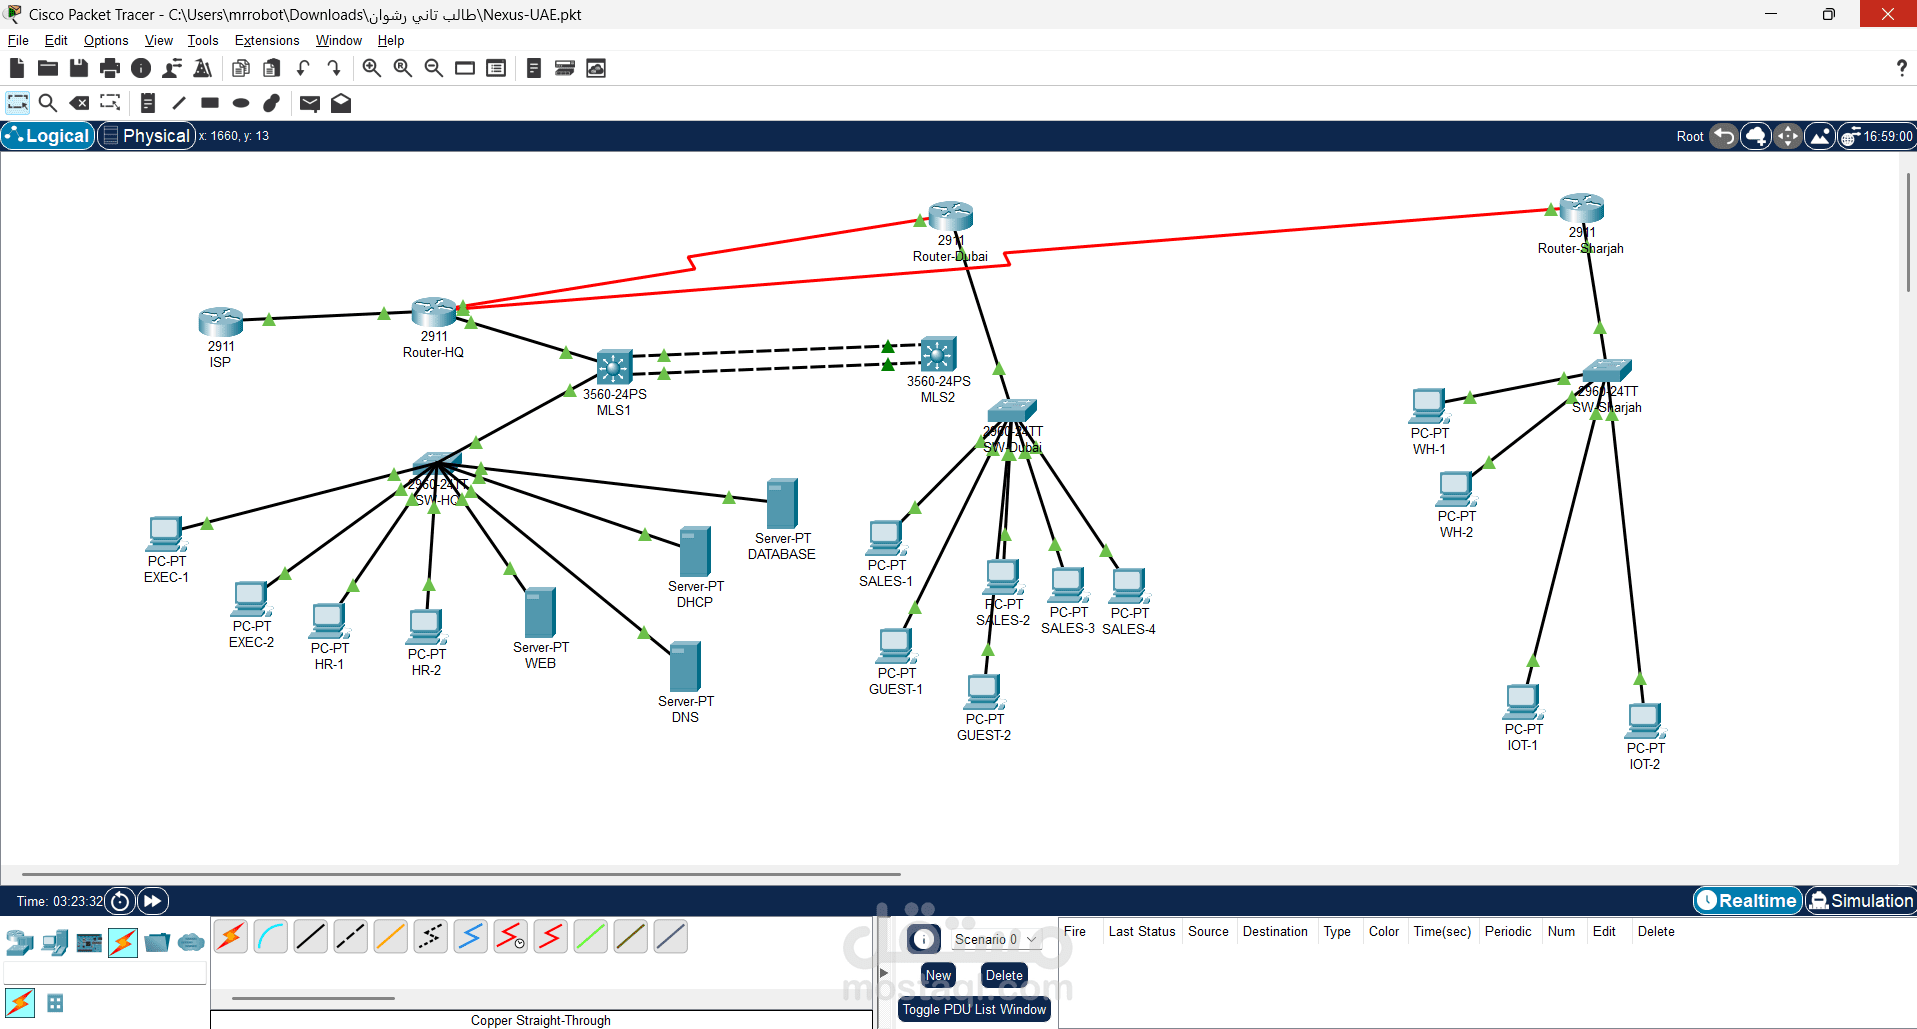Open a file with the folder icon

(48, 68)
